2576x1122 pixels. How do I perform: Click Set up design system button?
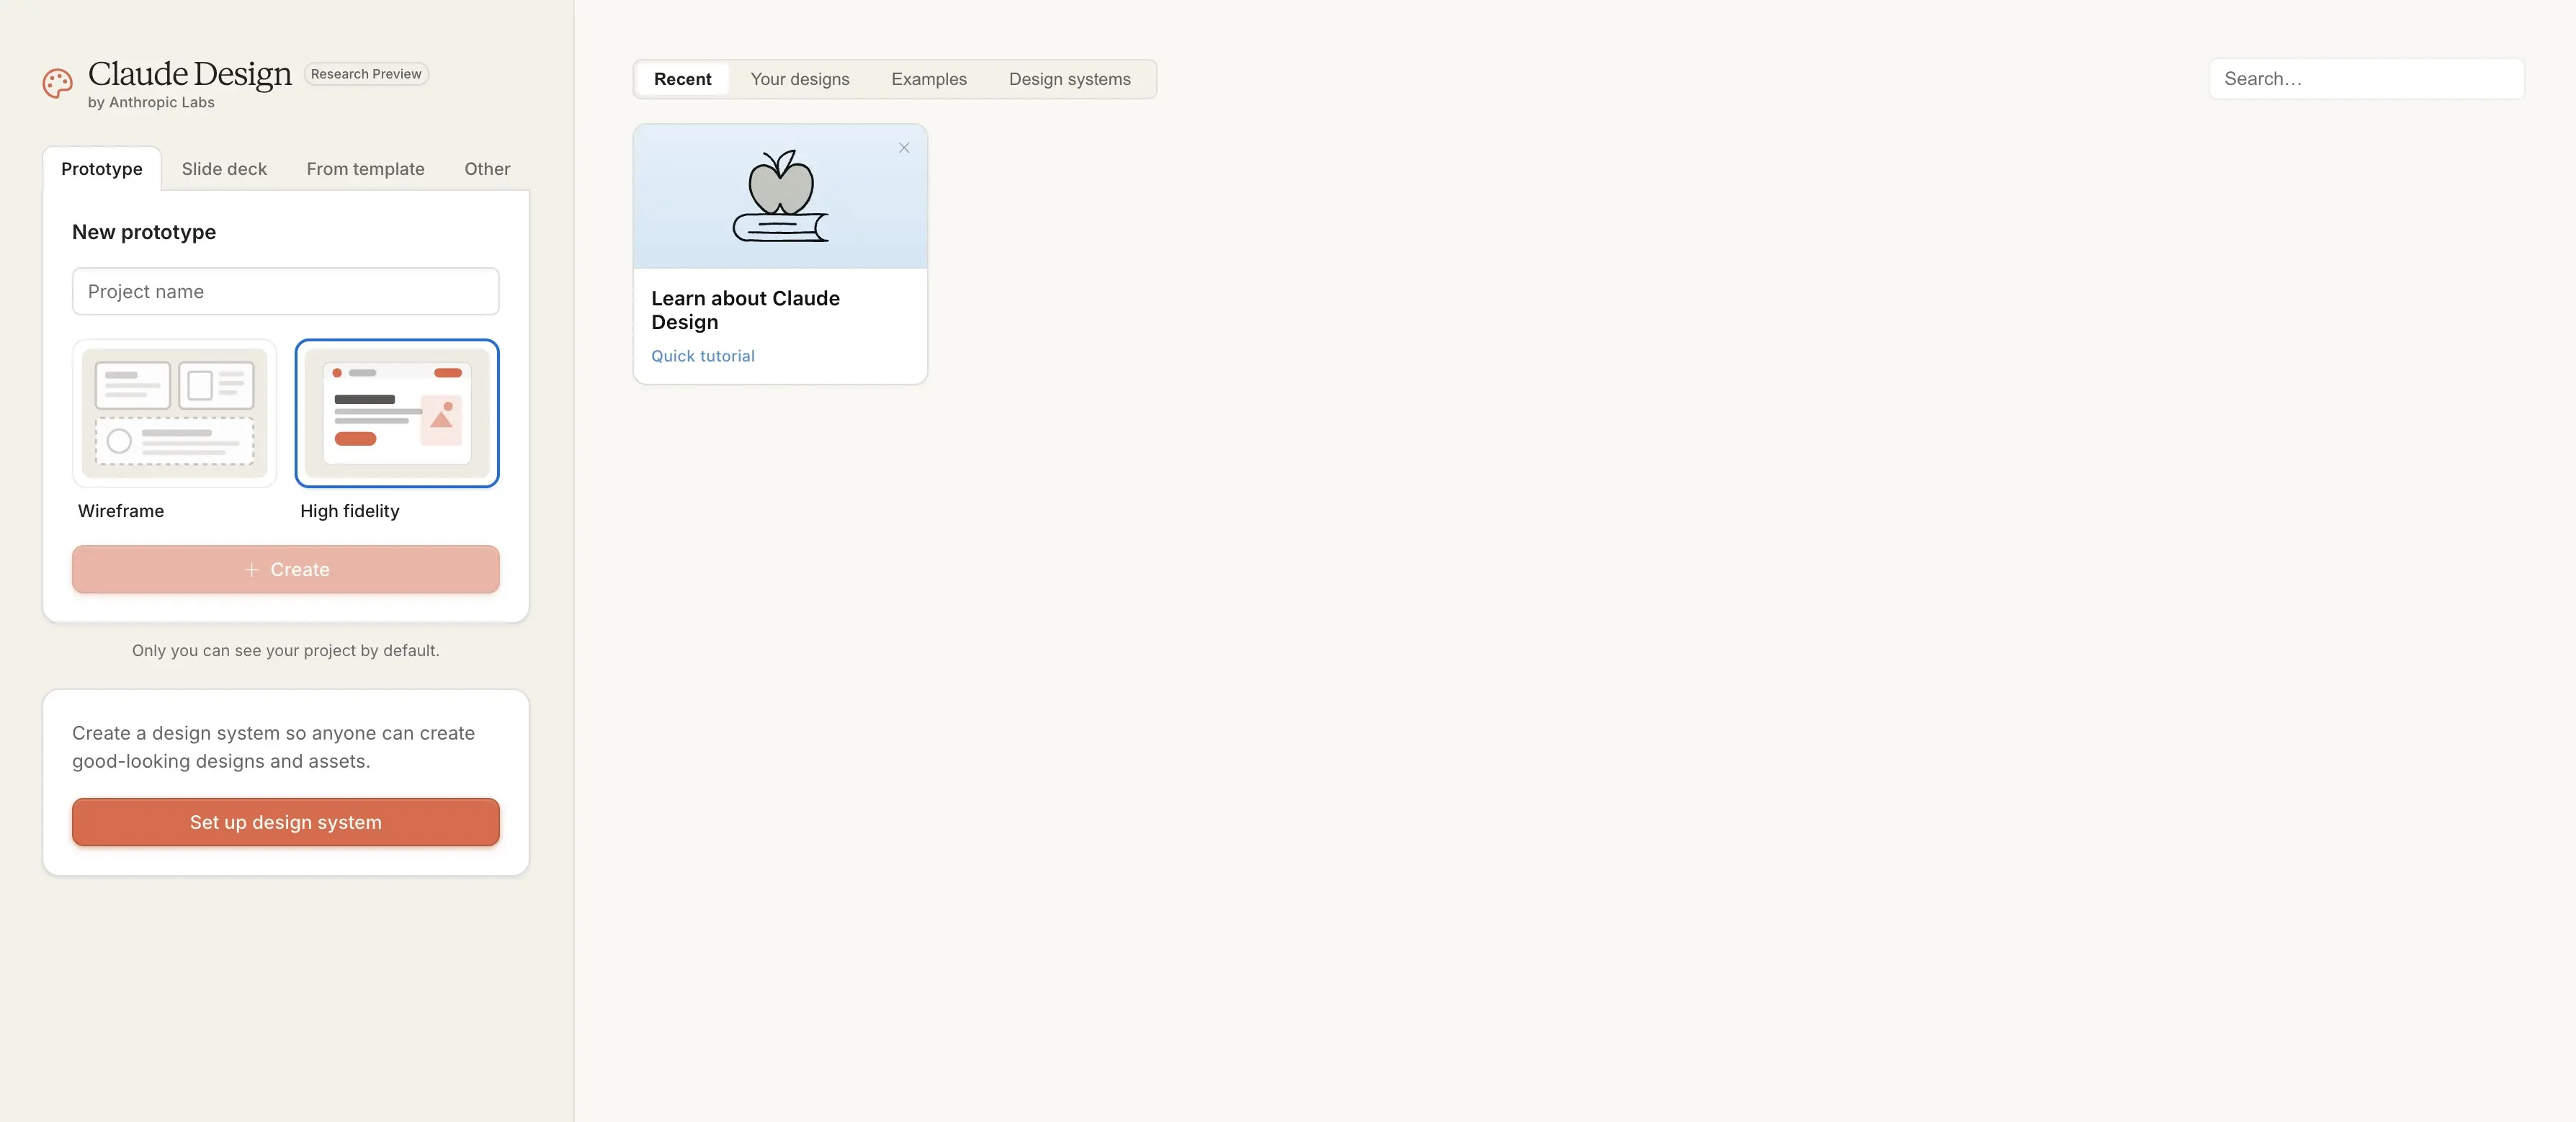286,822
